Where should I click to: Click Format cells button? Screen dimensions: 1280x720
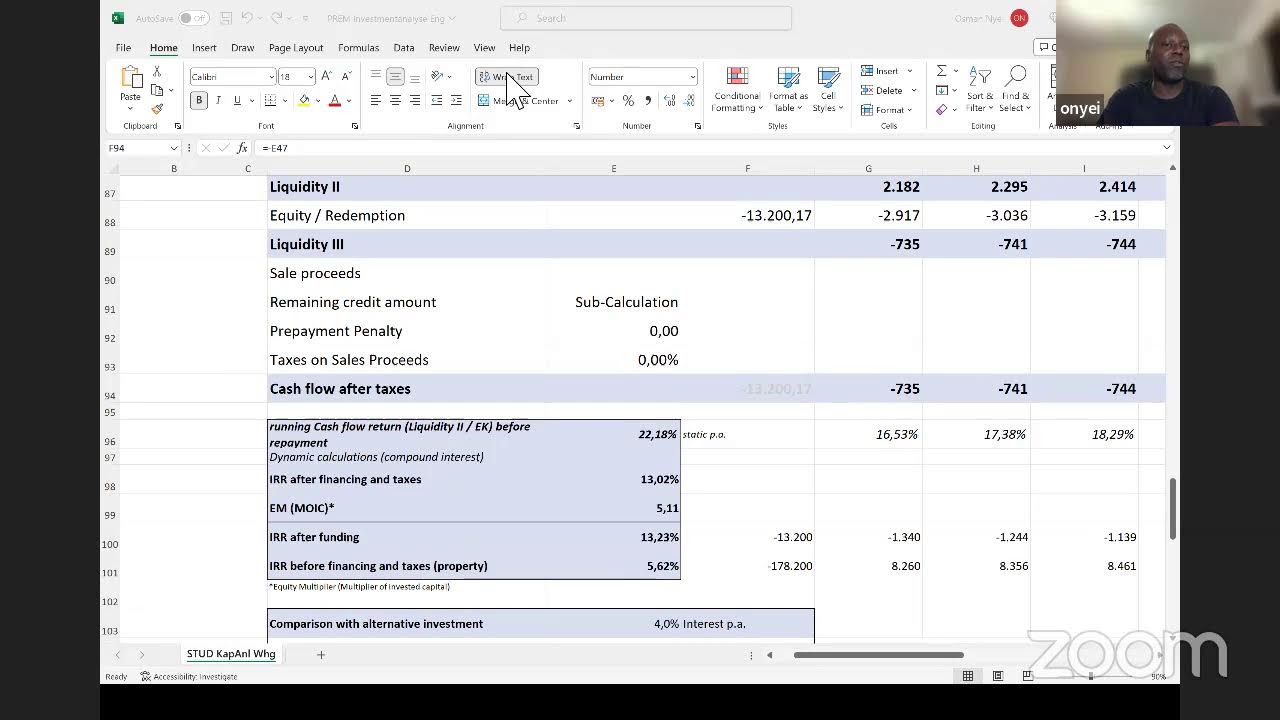point(887,109)
